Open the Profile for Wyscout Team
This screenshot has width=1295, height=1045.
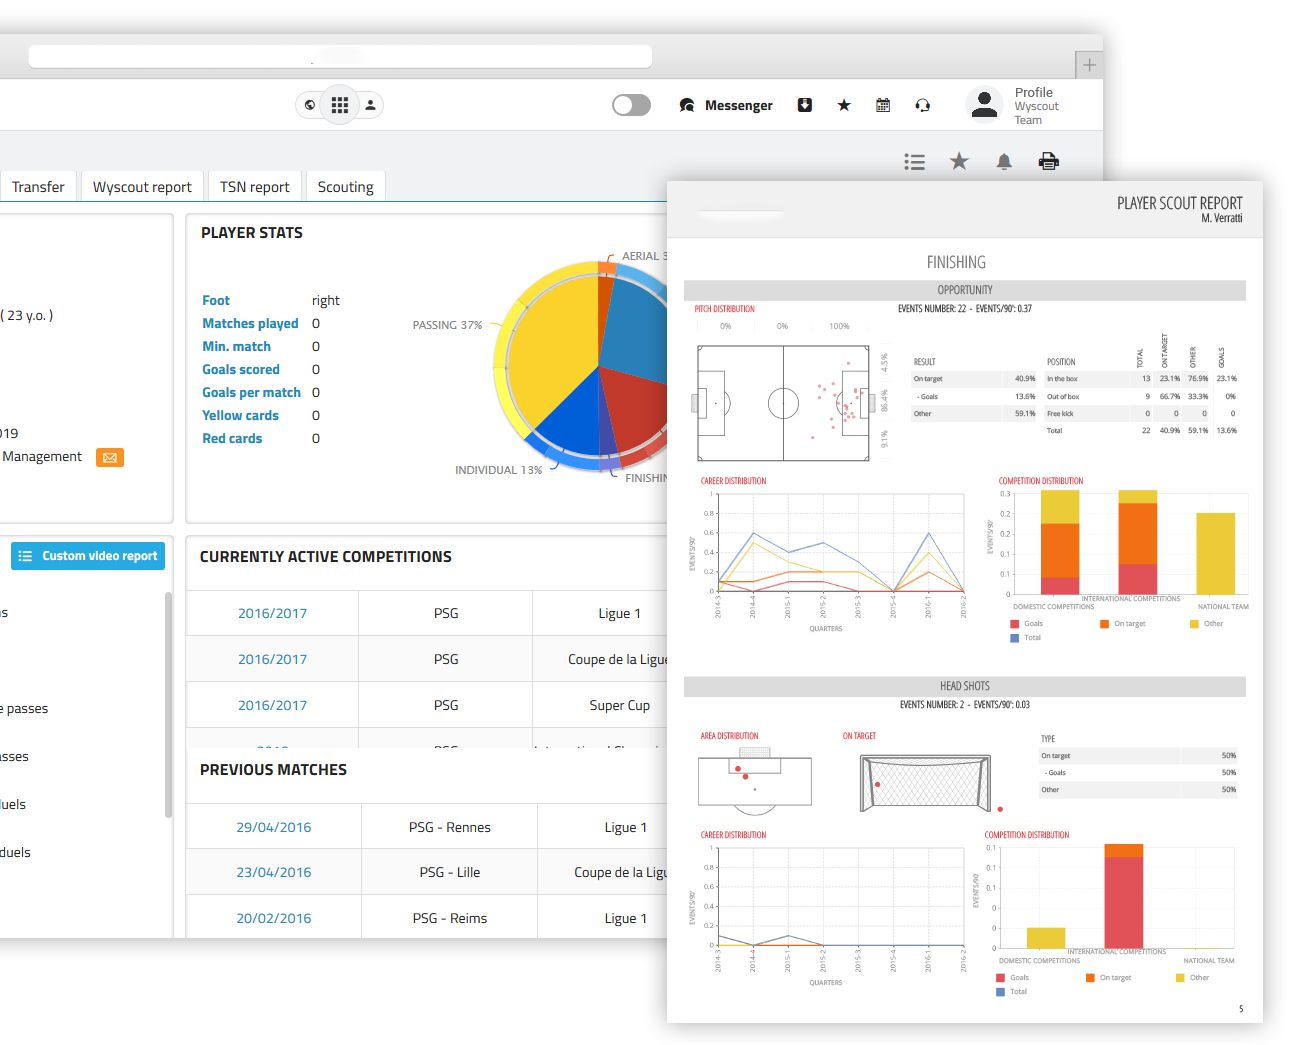[1012, 104]
